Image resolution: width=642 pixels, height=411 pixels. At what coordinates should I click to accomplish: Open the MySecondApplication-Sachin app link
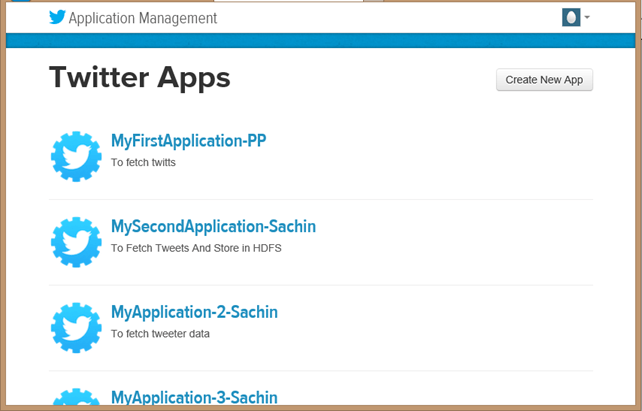tap(213, 227)
